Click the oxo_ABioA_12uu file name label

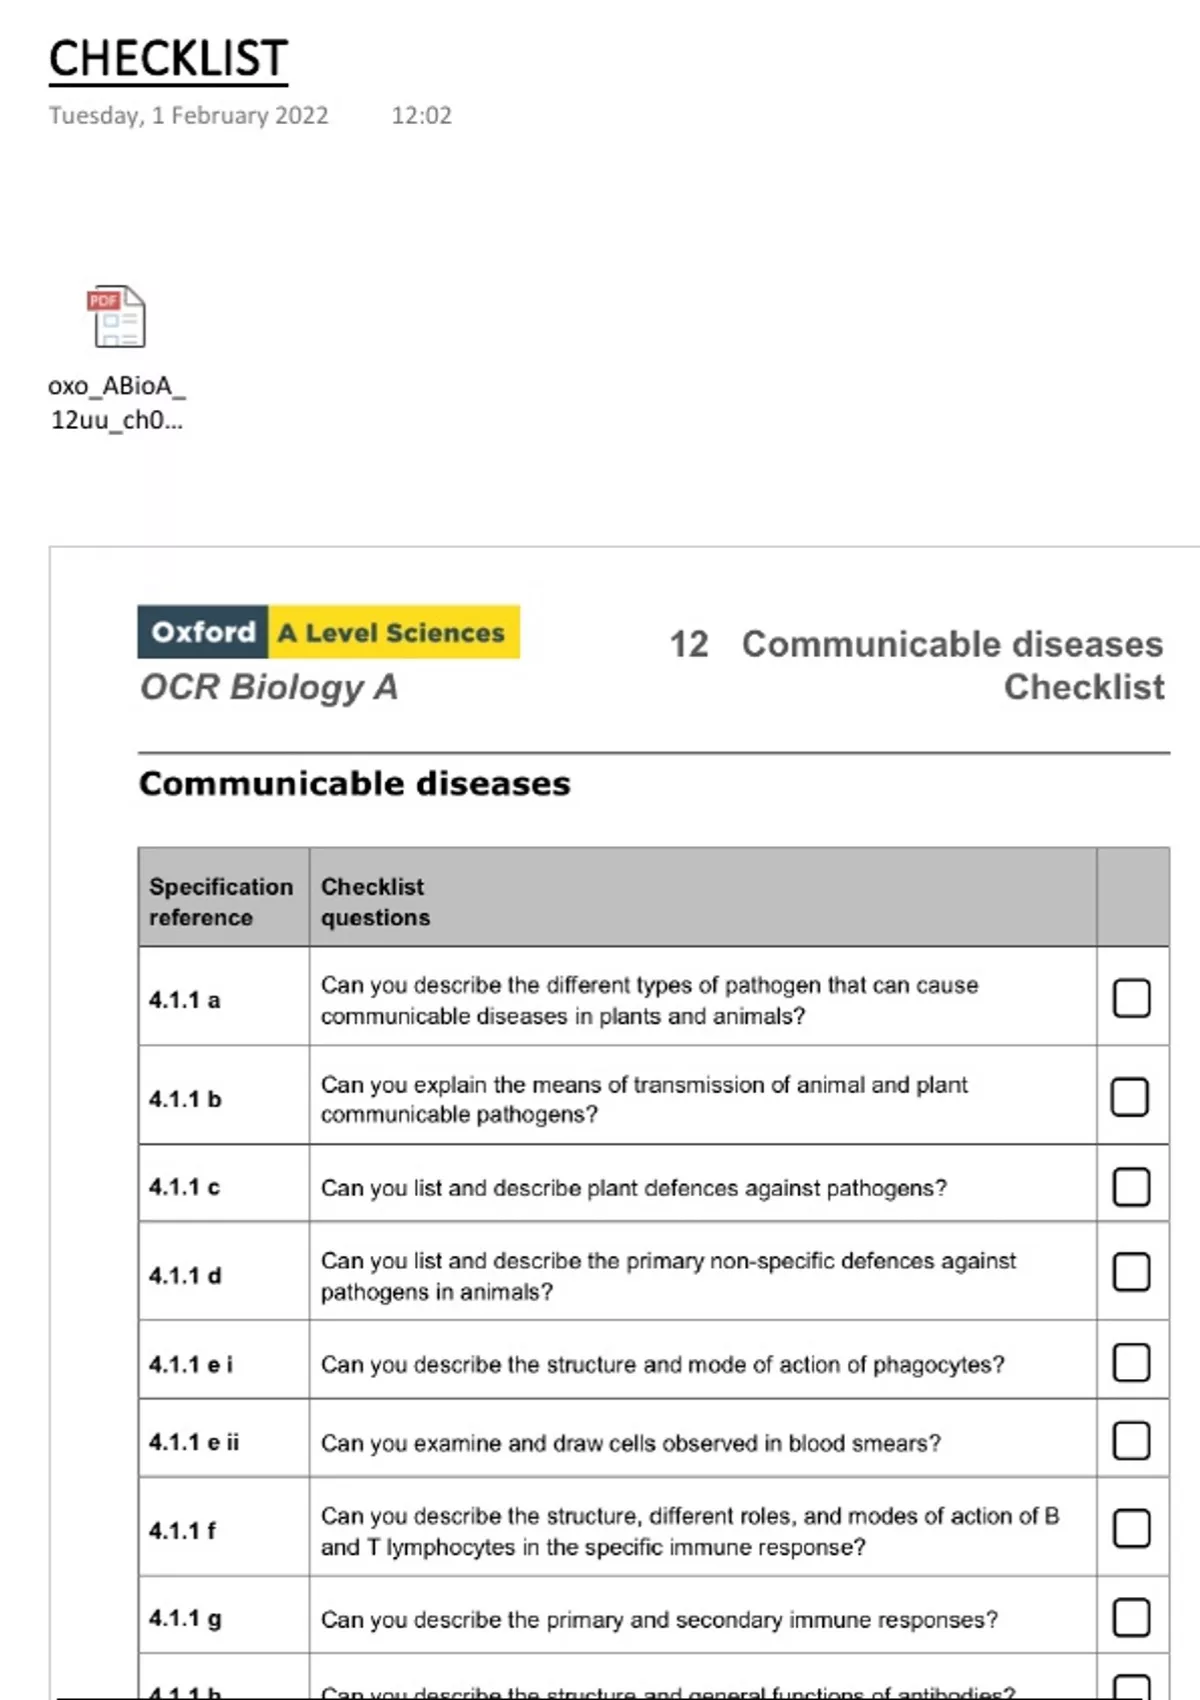(117, 403)
